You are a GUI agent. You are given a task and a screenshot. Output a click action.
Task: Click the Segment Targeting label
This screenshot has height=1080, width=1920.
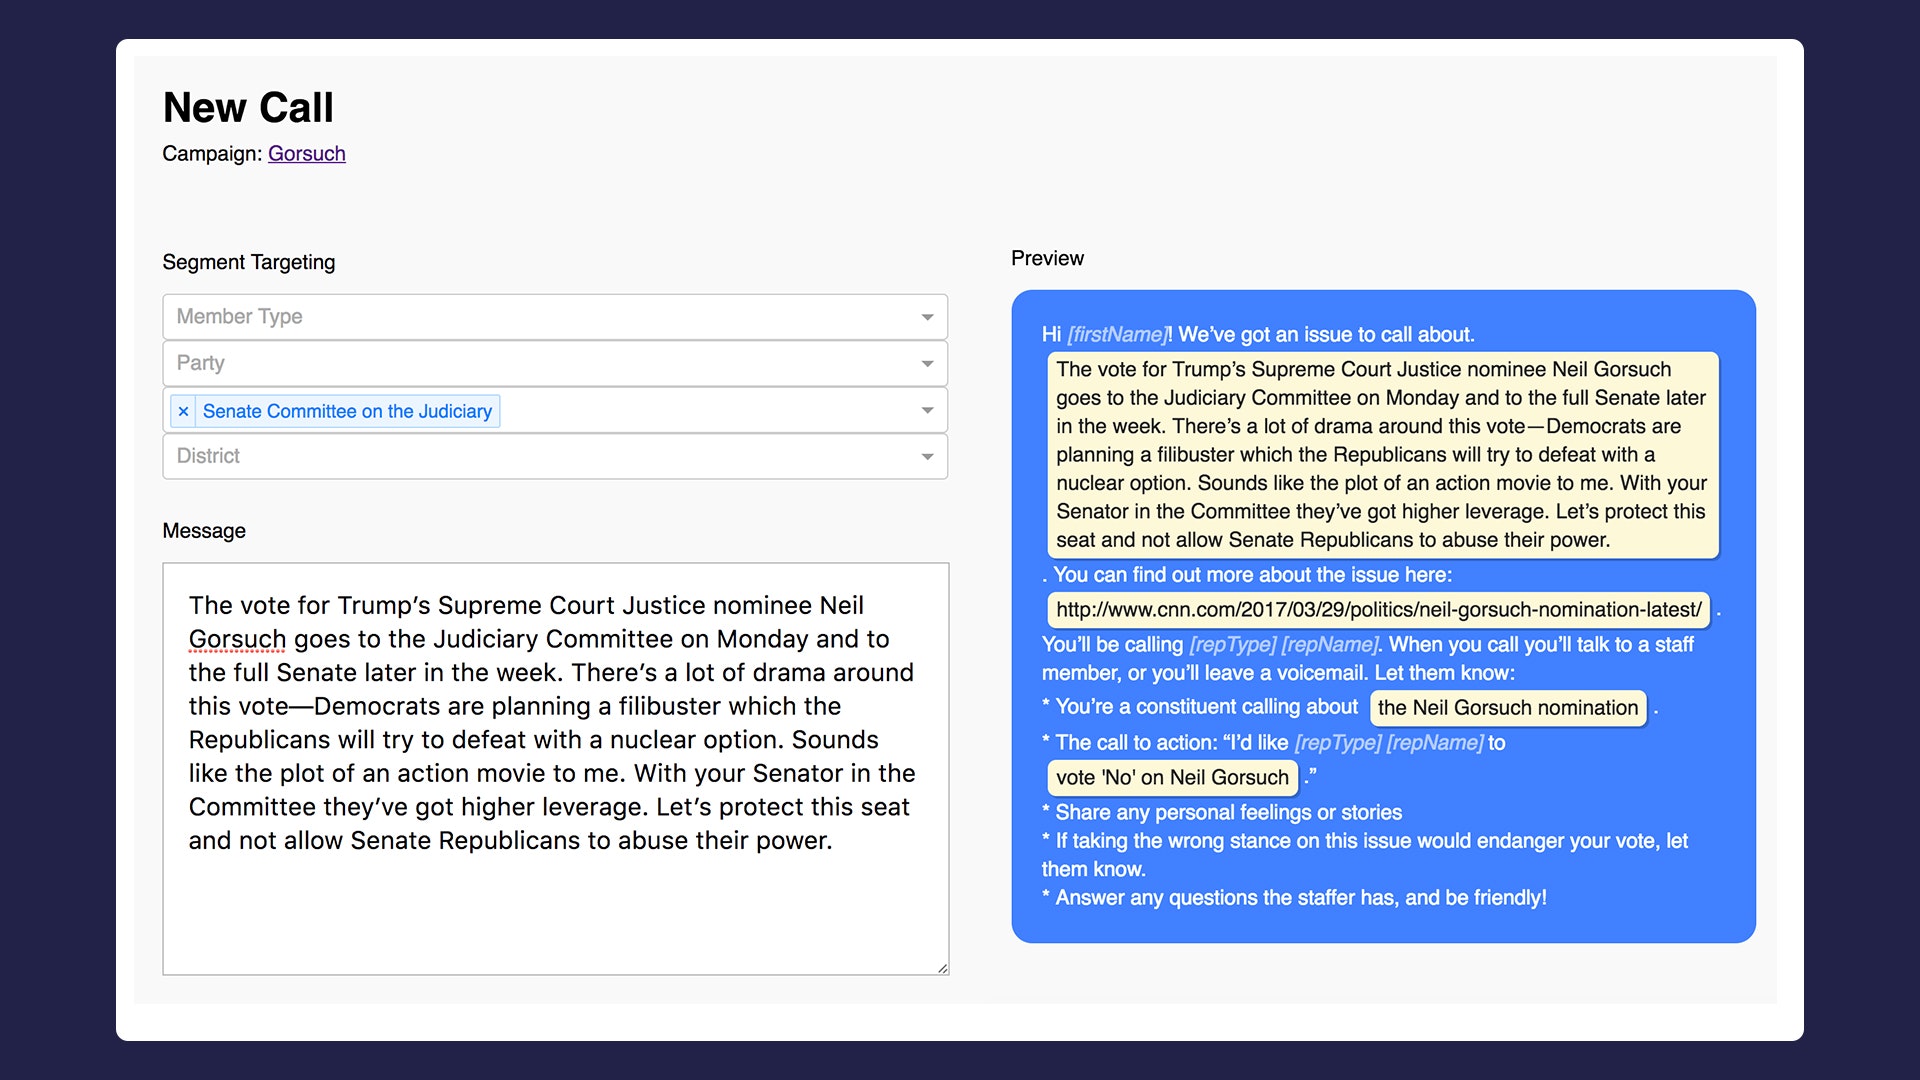249,262
